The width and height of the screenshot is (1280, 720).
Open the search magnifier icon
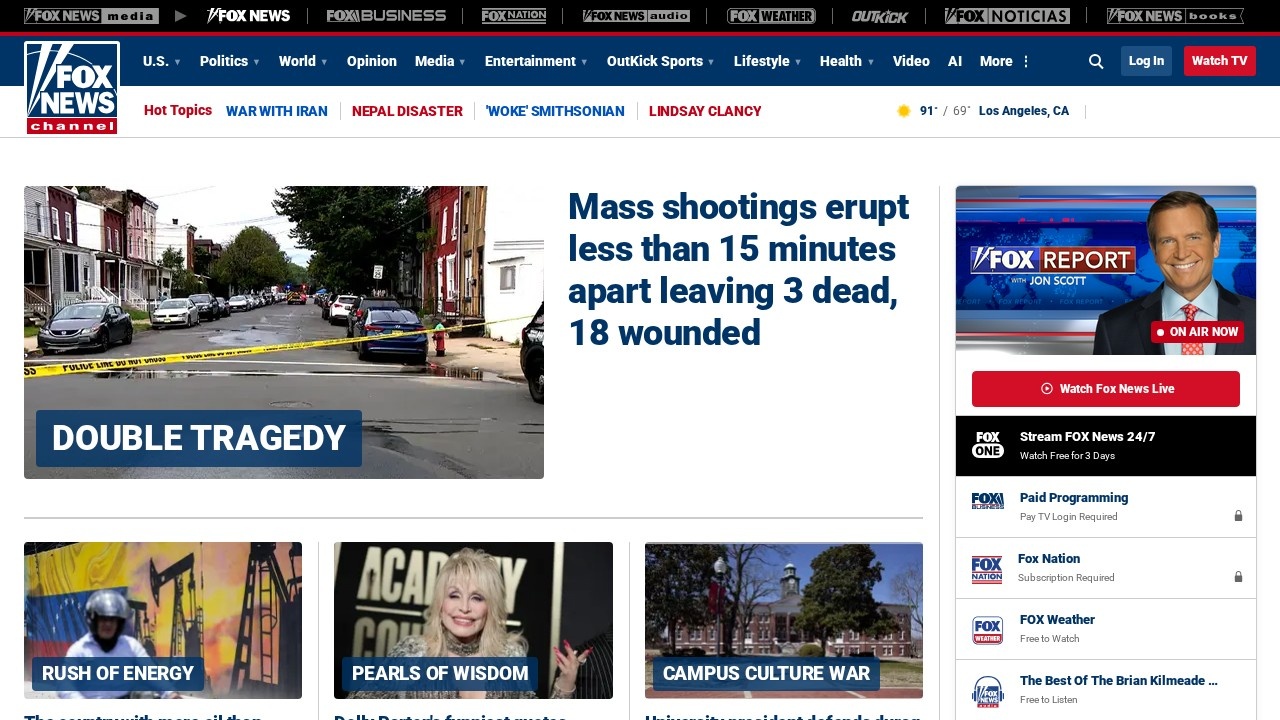coord(1096,61)
